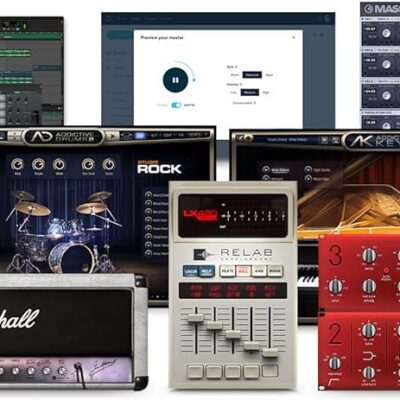Image resolution: width=400 pixels, height=400 pixels.
Task: Click the top-left icon in Addictive Keys header
Action: [x=240, y=137]
